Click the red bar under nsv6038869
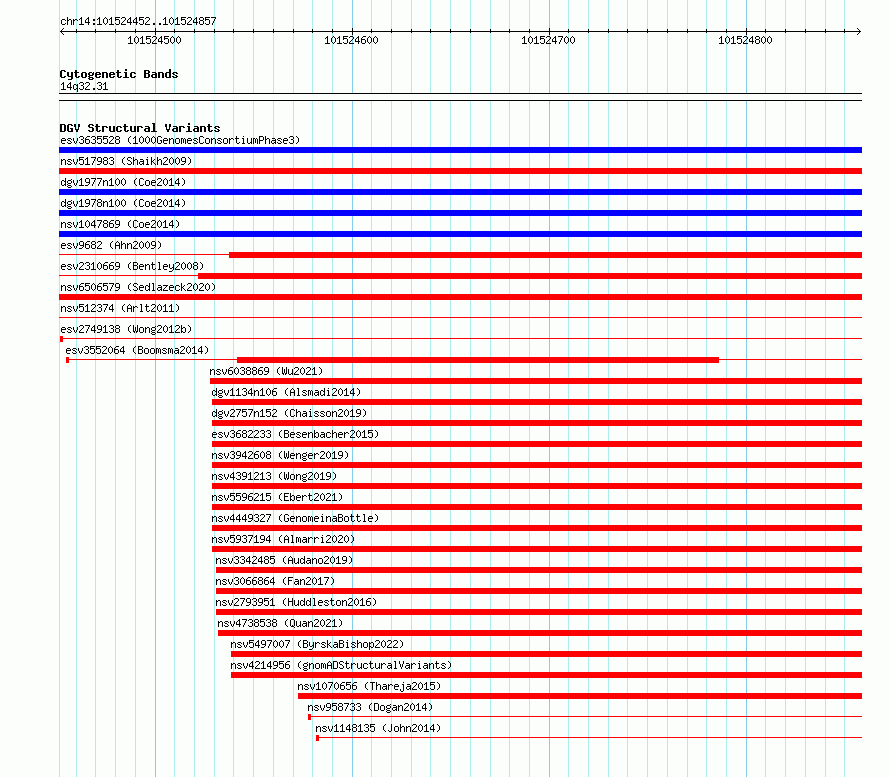The height and width of the screenshot is (777, 890). tap(536, 381)
